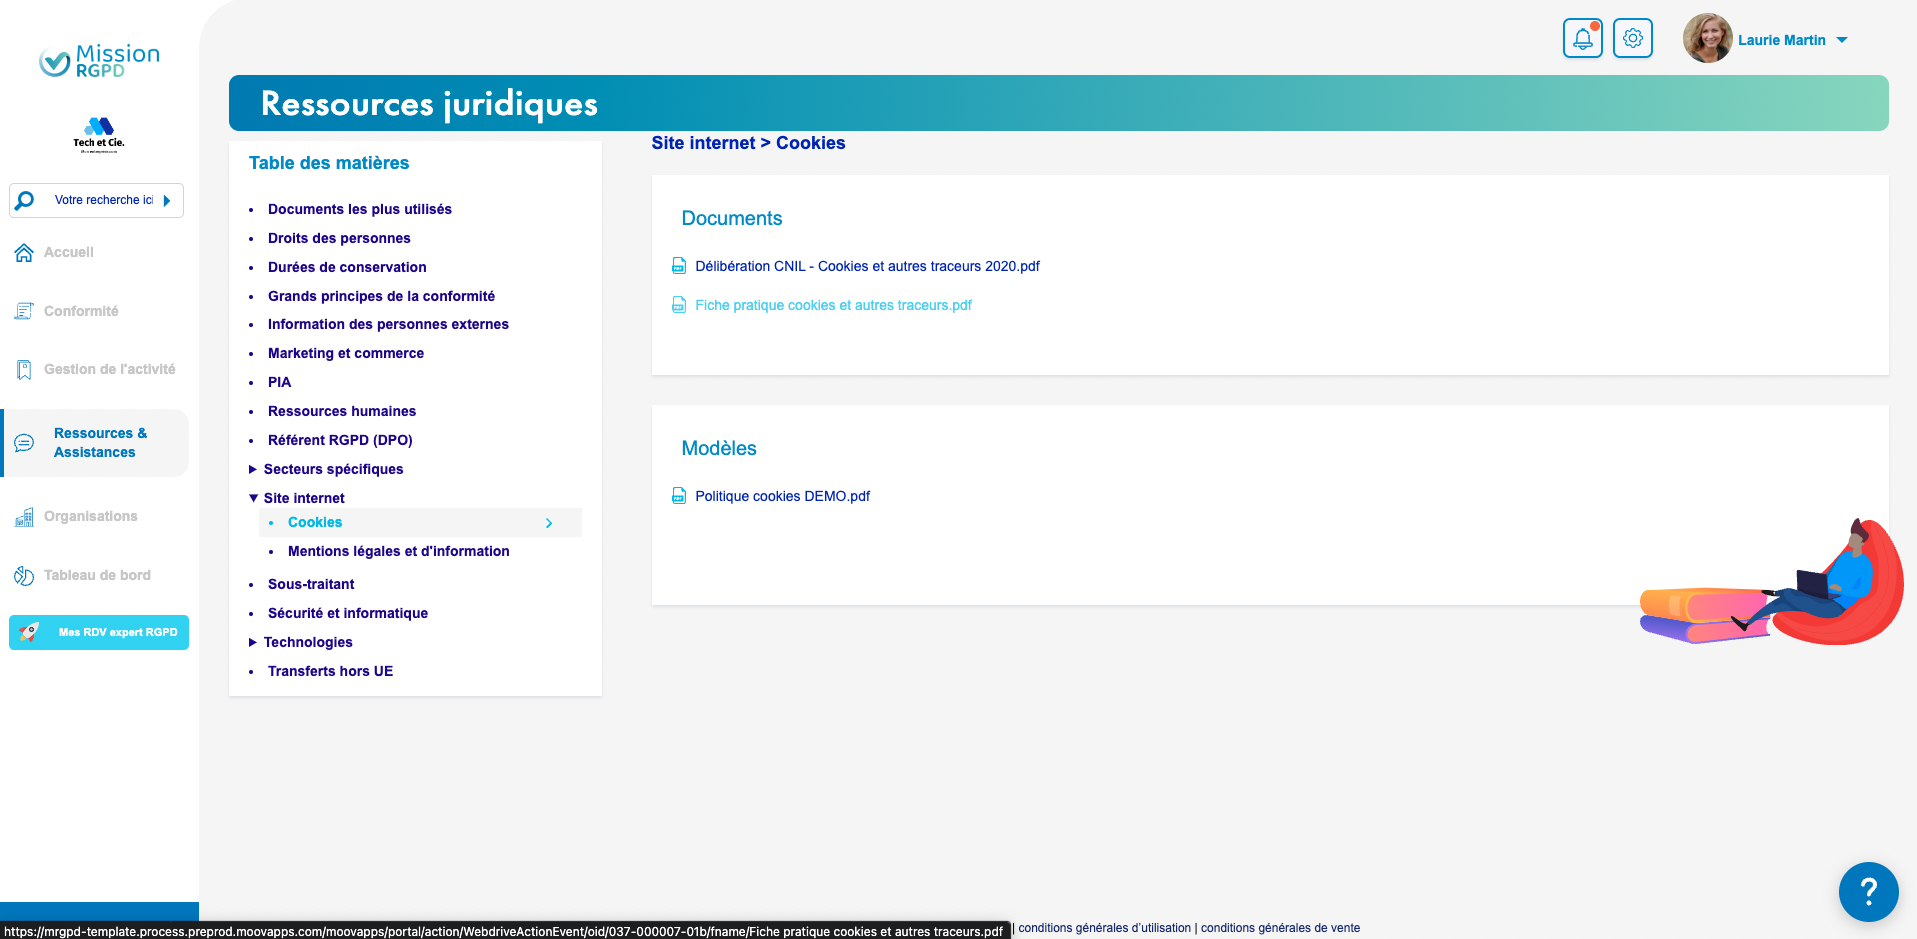Open Fiche pratique cookies et autres traceurs PDF

pos(833,305)
